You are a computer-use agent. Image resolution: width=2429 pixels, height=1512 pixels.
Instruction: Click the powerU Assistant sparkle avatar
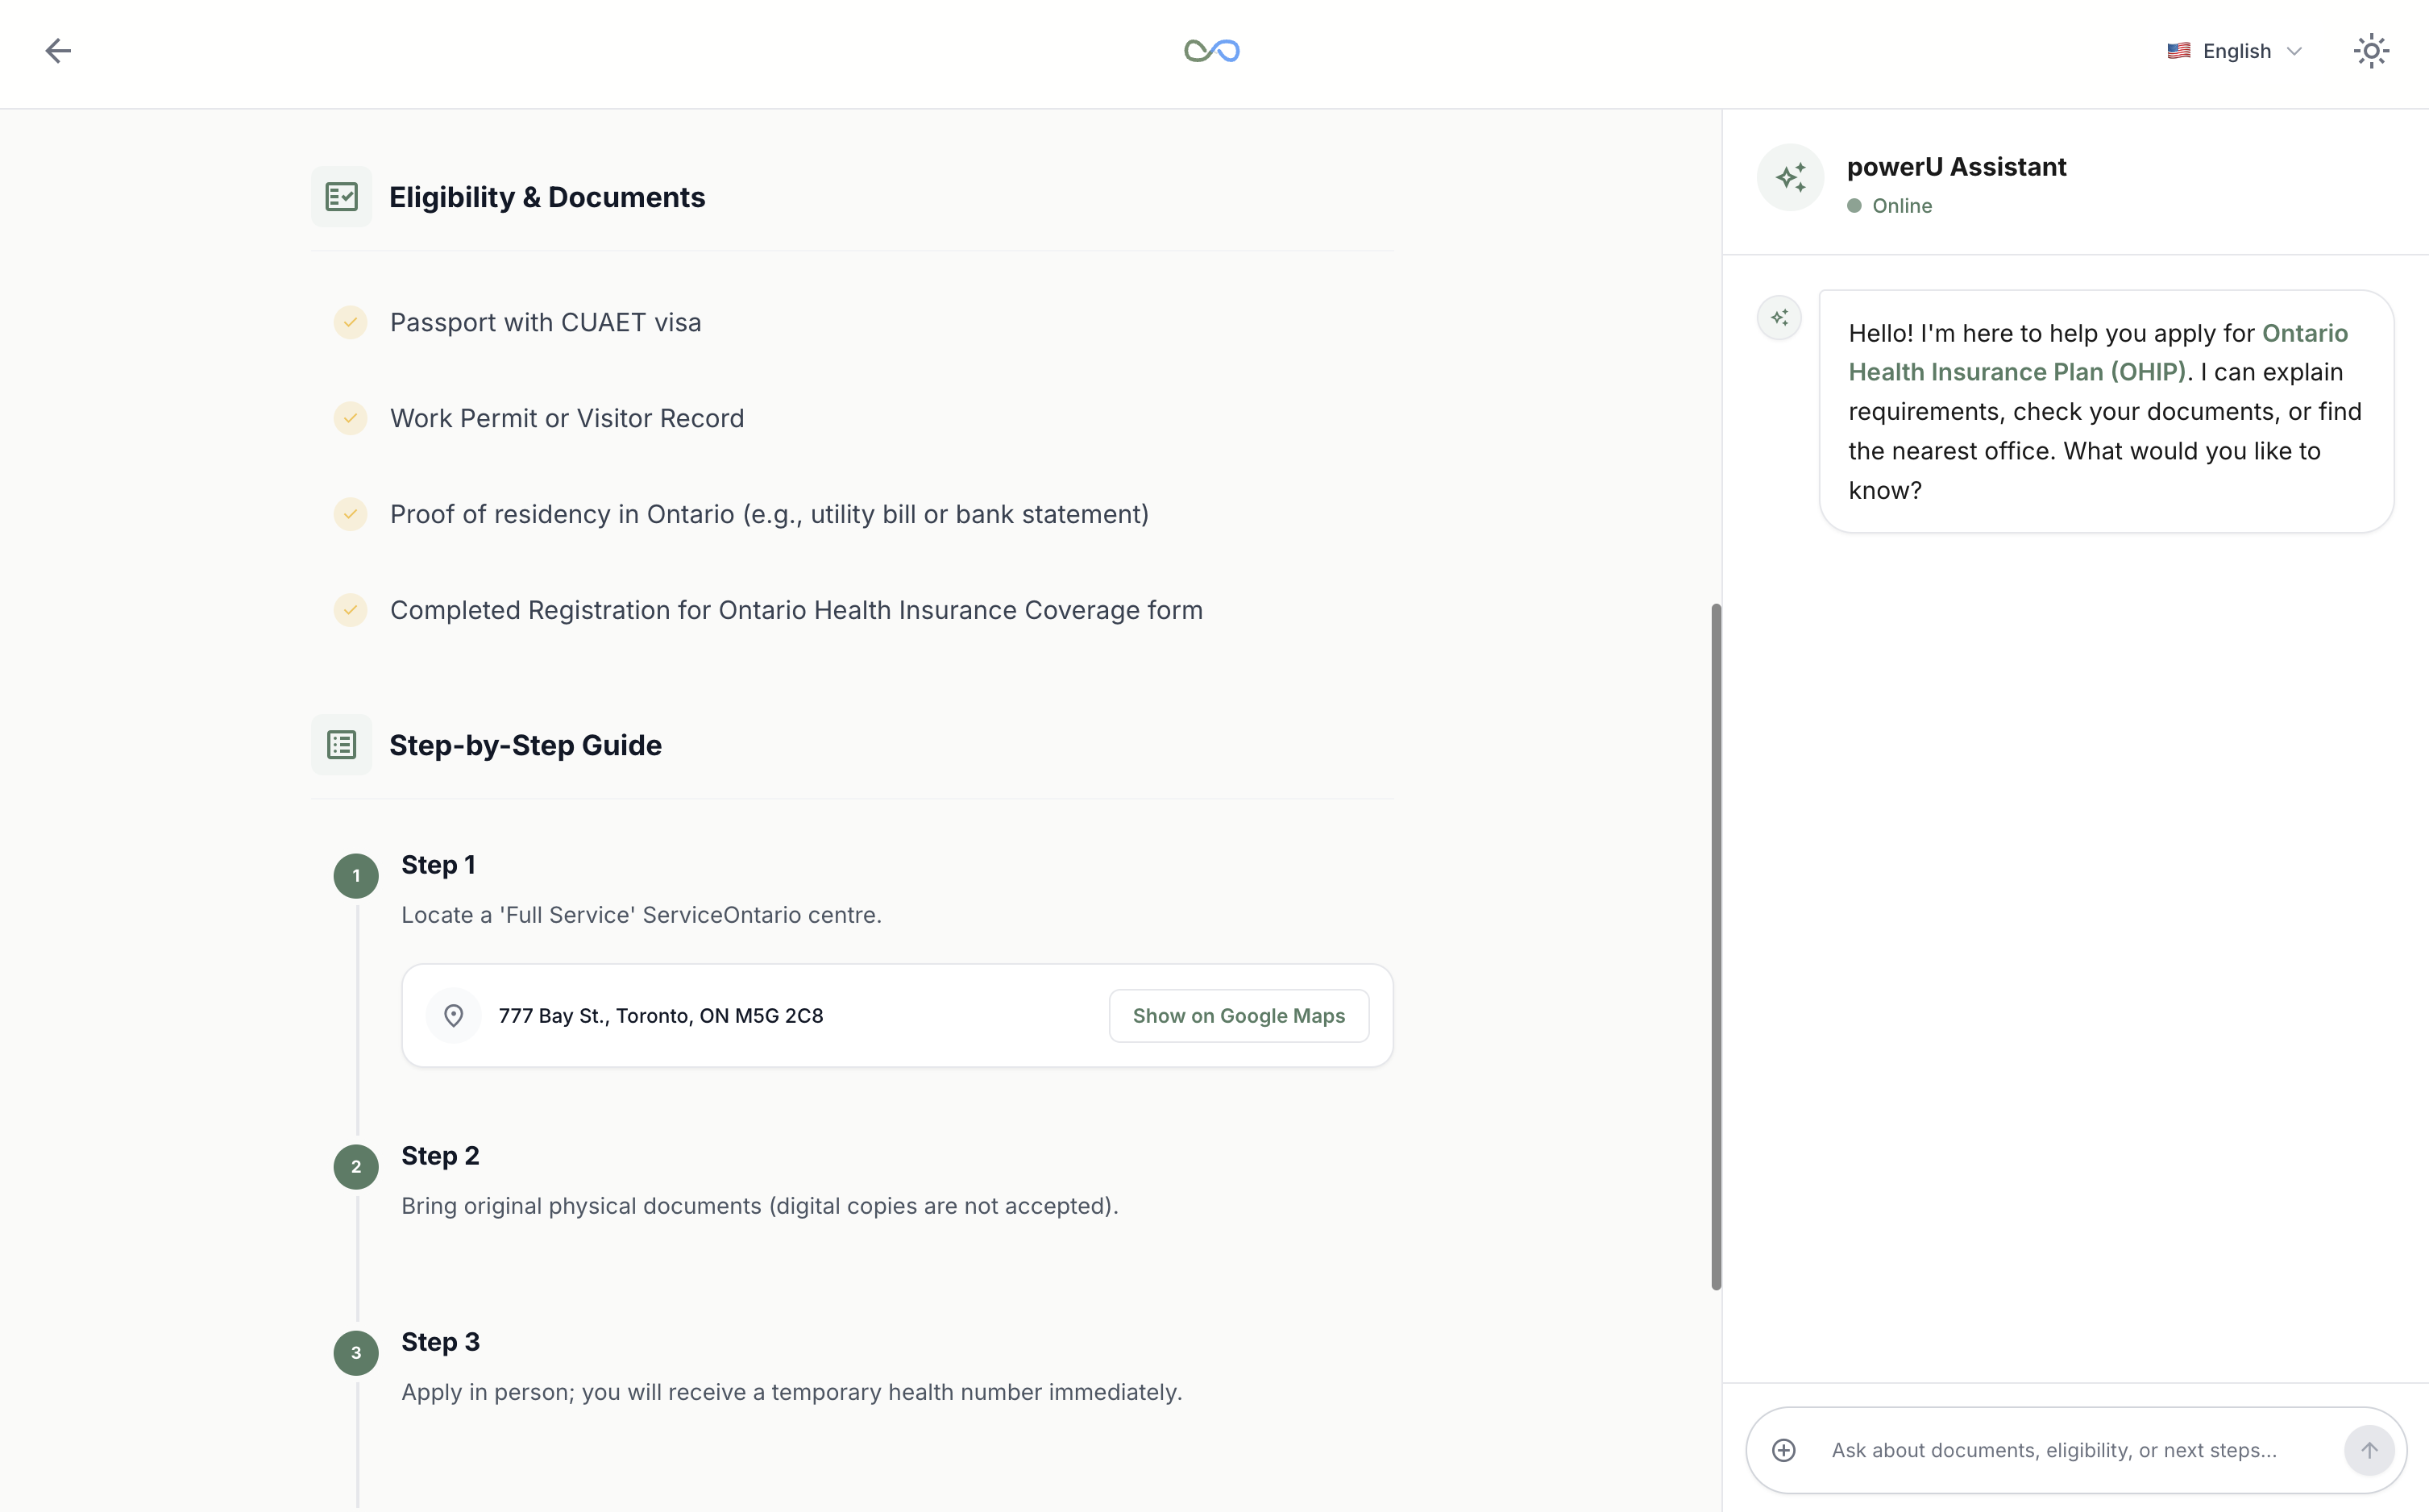coord(1790,178)
